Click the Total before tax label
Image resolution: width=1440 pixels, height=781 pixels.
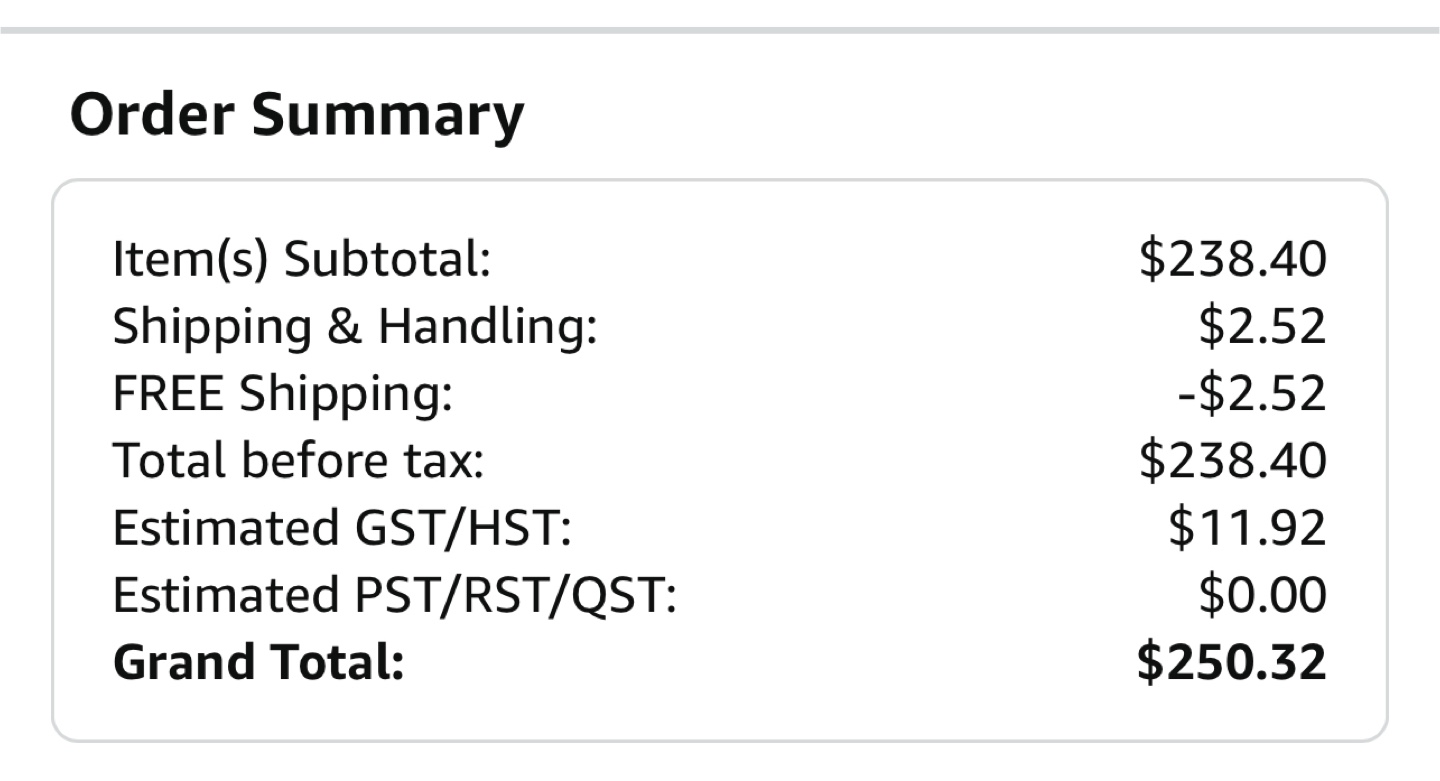tap(298, 461)
